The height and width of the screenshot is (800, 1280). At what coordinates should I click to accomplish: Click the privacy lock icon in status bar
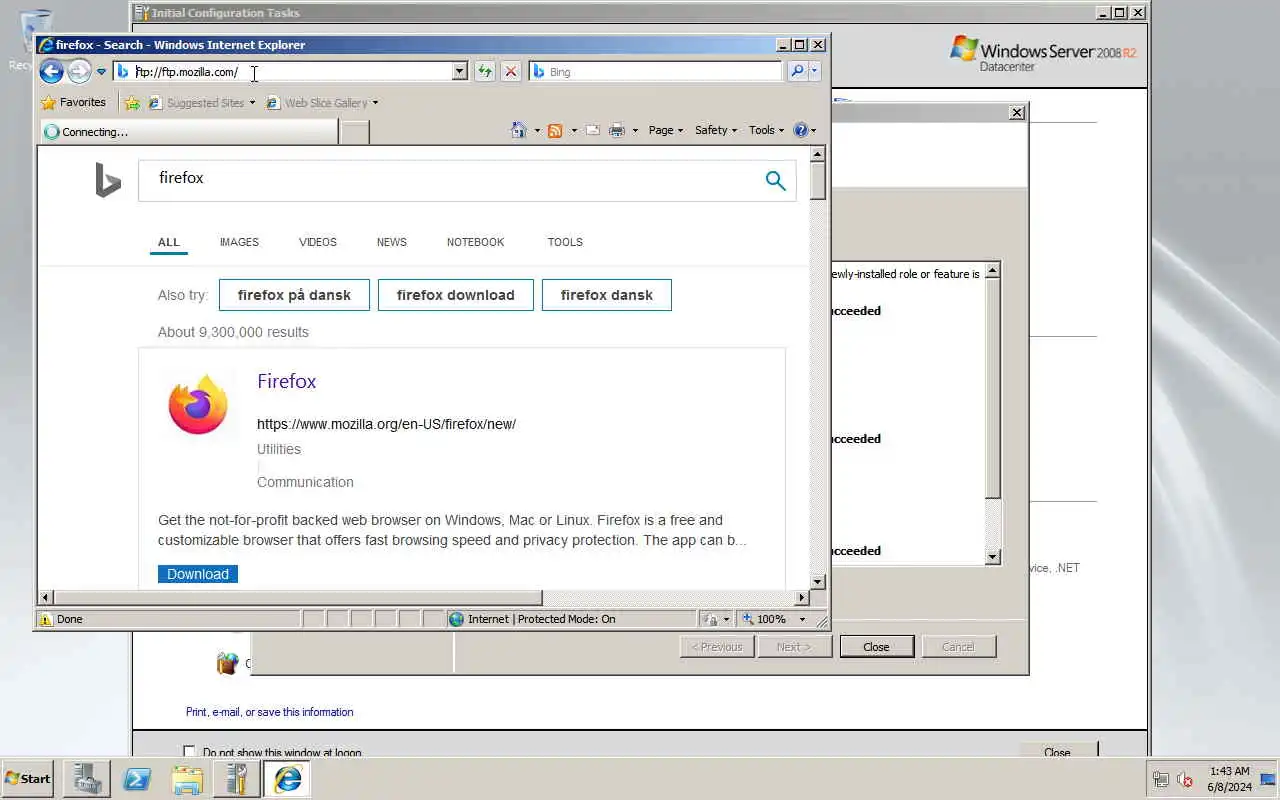(711, 619)
